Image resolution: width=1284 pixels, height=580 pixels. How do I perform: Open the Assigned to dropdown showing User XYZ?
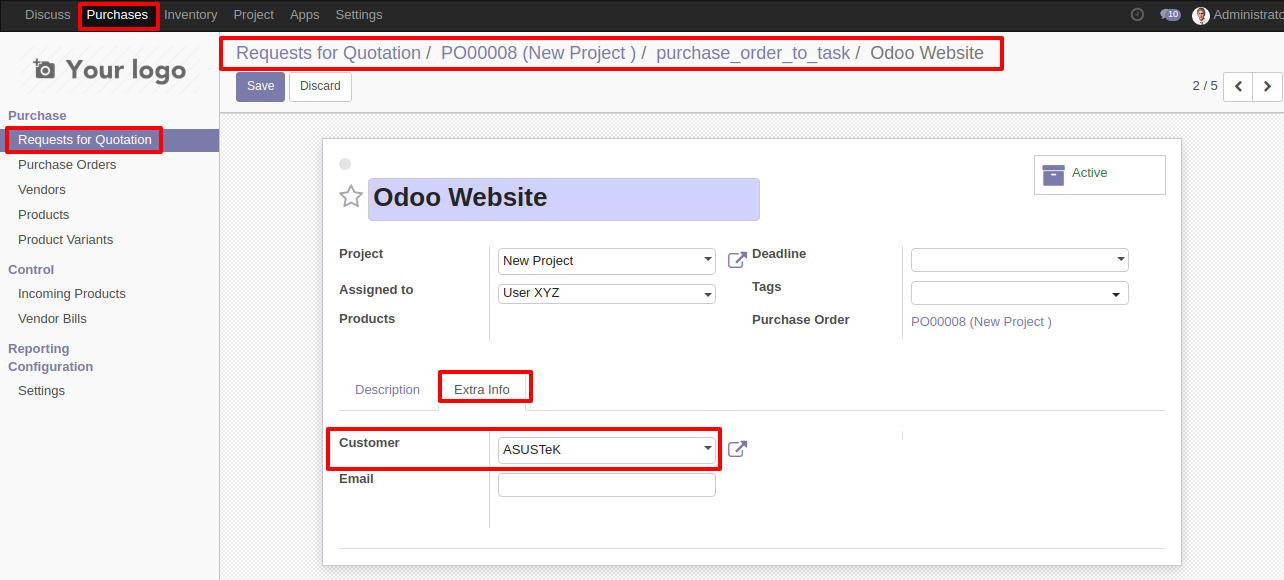pos(607,293)
